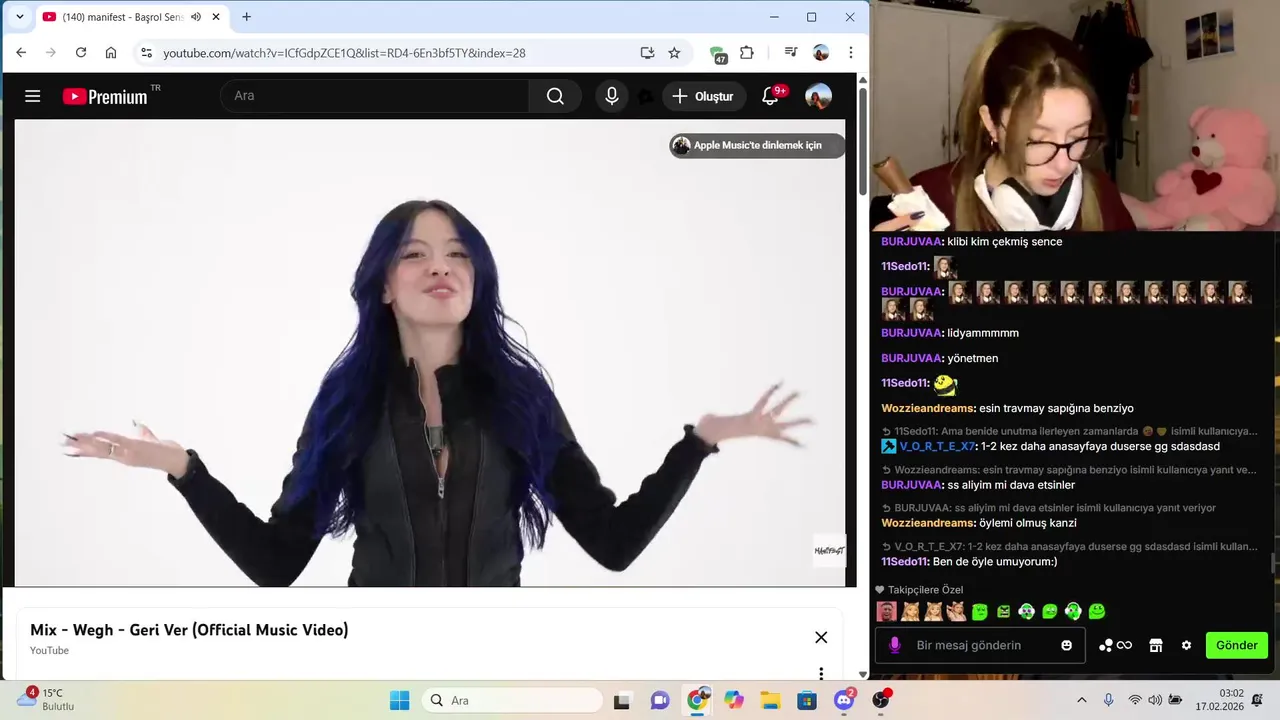Click the Apple Music'te dinlemek için card
Image resolution: width=1280 pixels, height=720 pixels.
[757, 145]
